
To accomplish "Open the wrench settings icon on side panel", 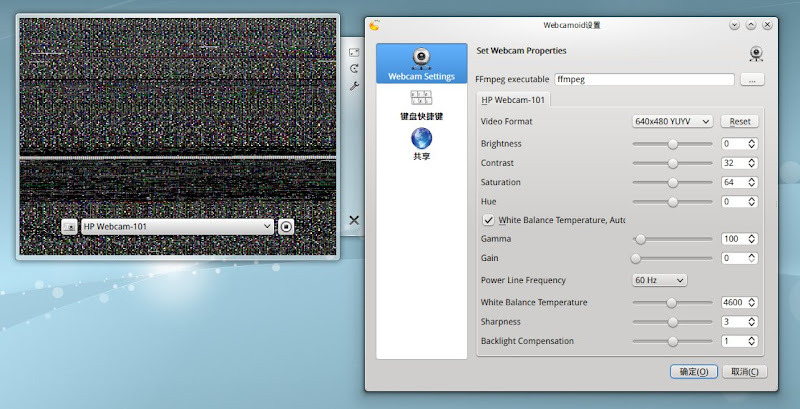I will click(354, 86).
